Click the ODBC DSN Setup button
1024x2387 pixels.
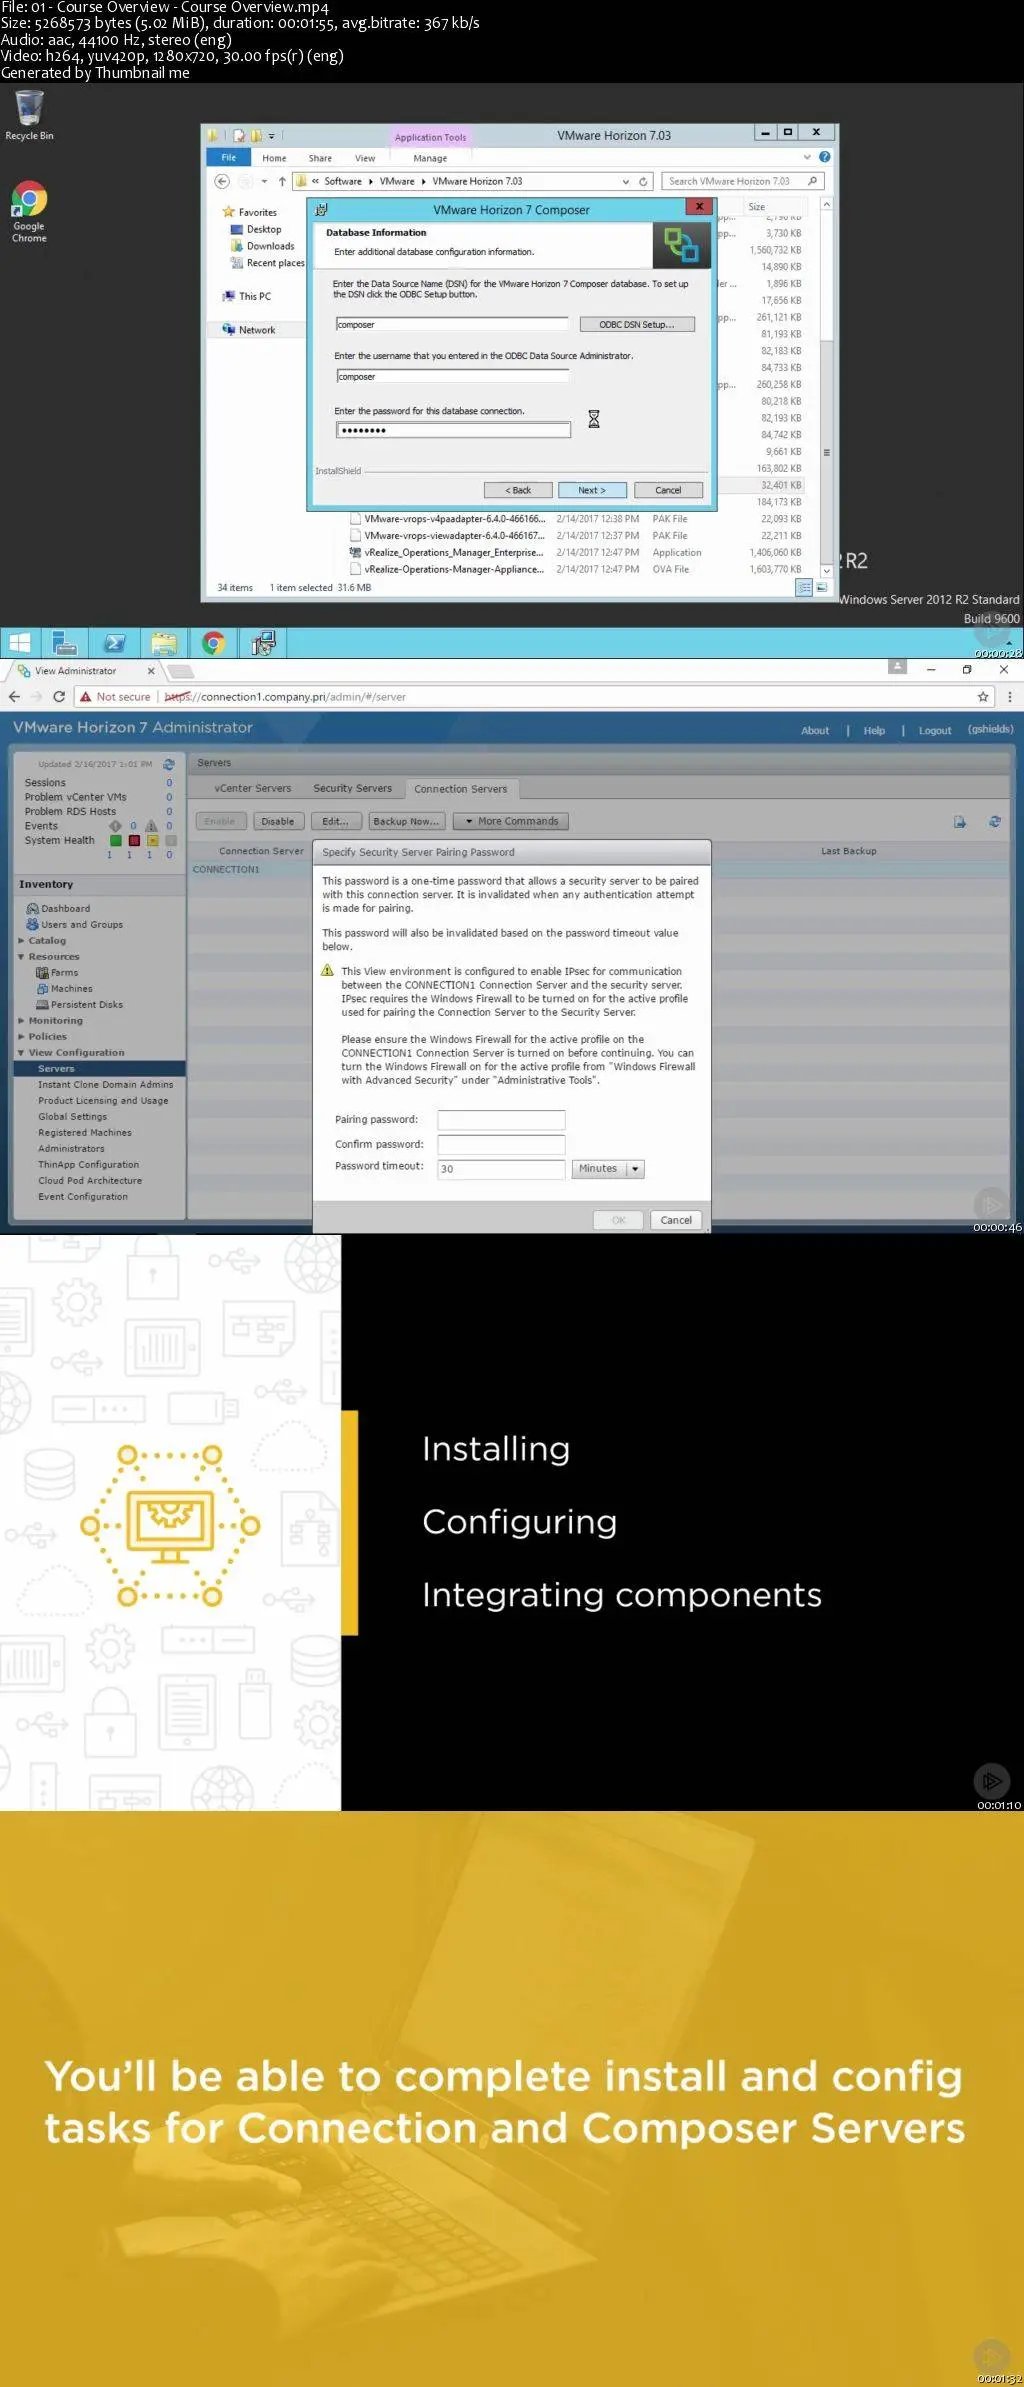tap(637, 324)
